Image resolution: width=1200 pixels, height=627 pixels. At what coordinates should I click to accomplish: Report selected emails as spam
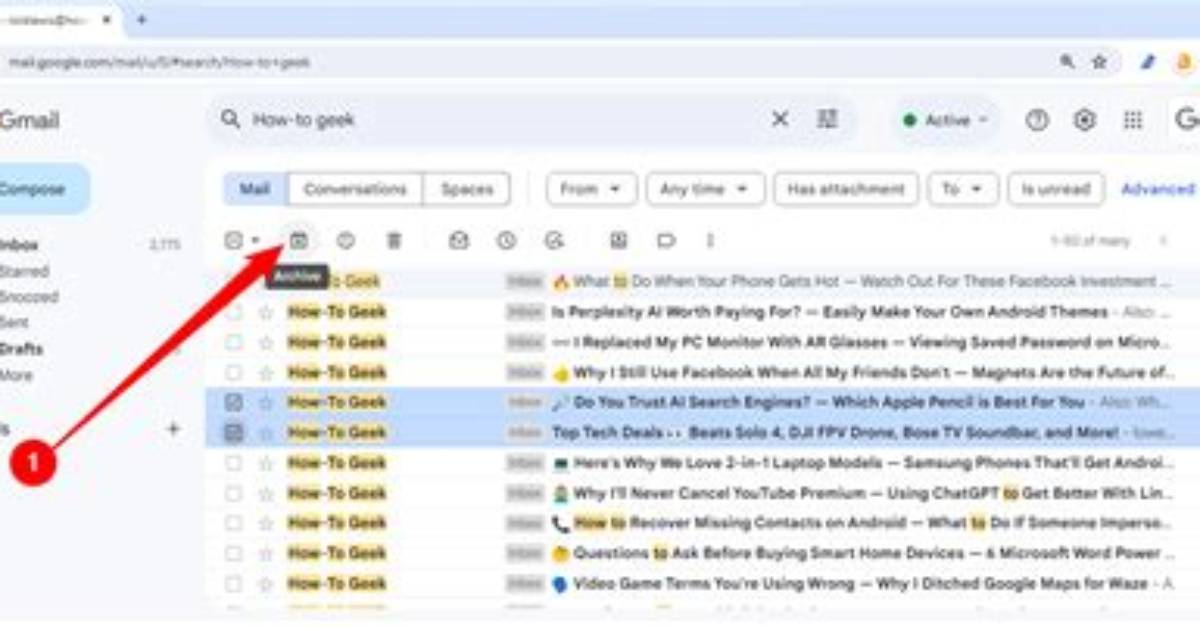346,240
